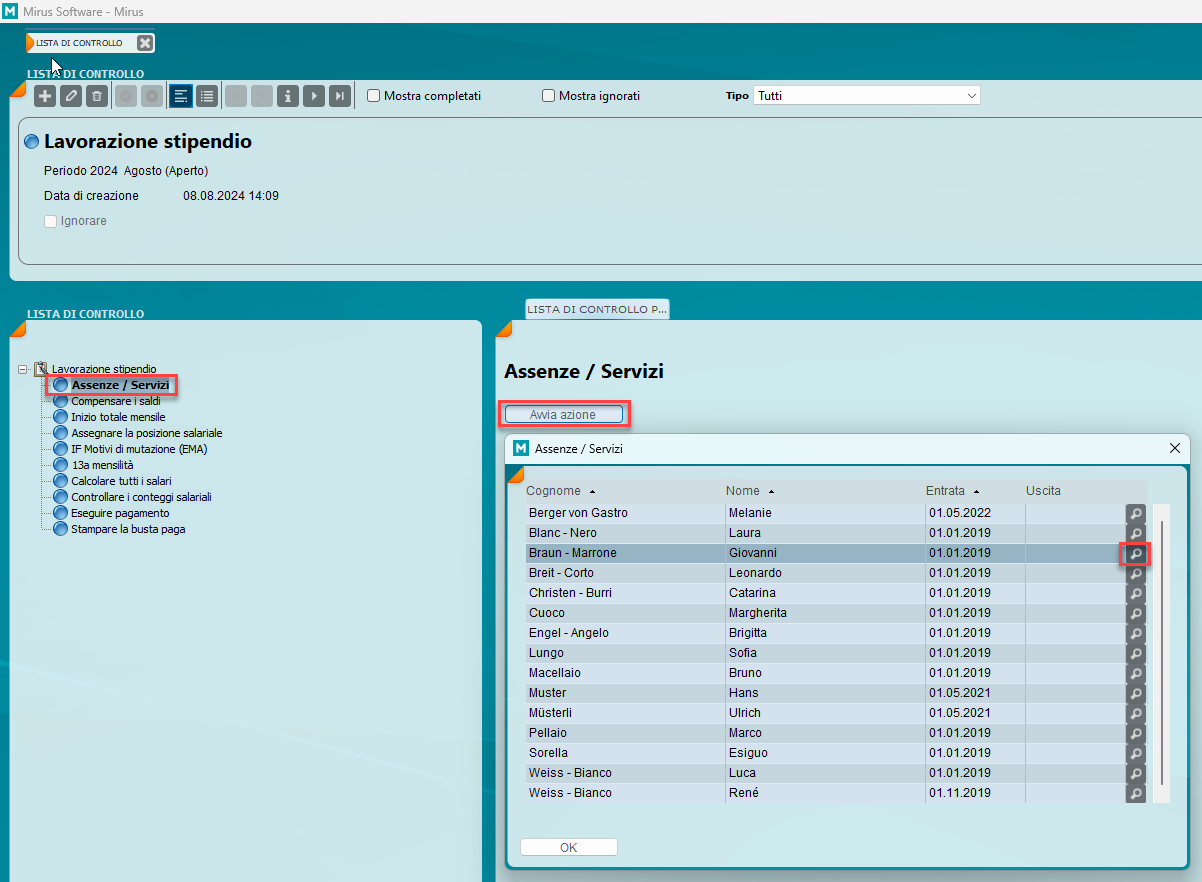This screenshot has height=882, width=1202.
Task: Enable the Mostra ignorati checkbox
Action: pos(548,96)
